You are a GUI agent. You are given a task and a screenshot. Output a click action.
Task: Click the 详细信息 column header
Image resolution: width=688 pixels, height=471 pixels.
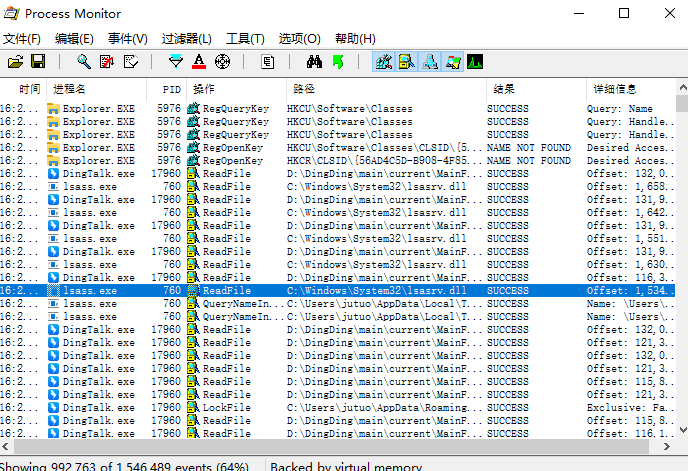click(631, 89)
